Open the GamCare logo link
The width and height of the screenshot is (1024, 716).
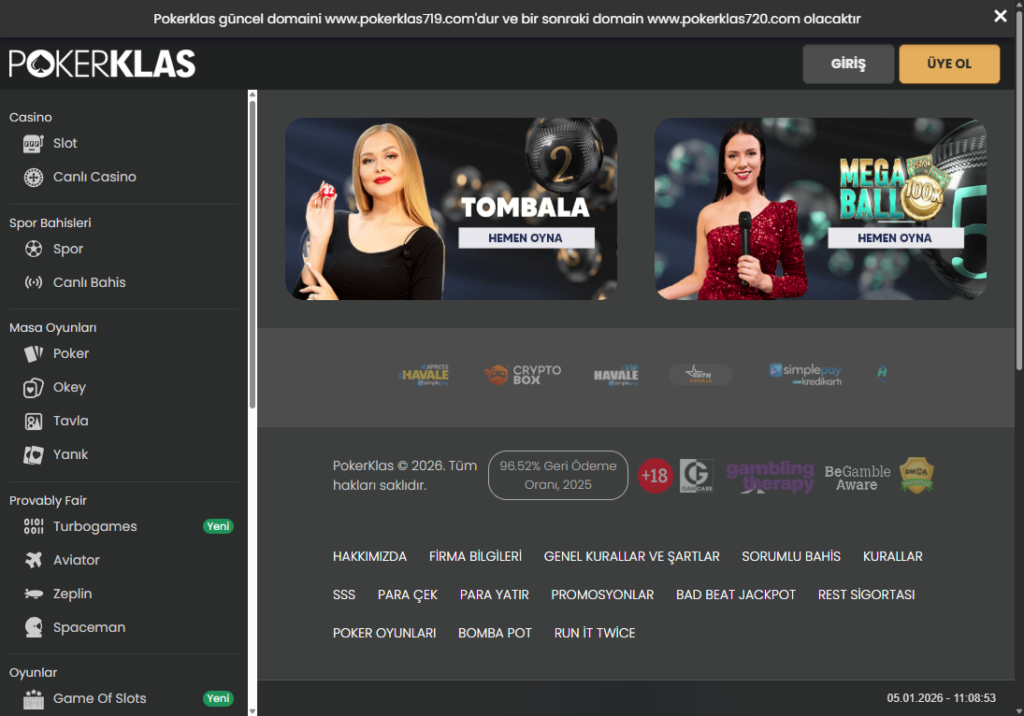(695, 475)
